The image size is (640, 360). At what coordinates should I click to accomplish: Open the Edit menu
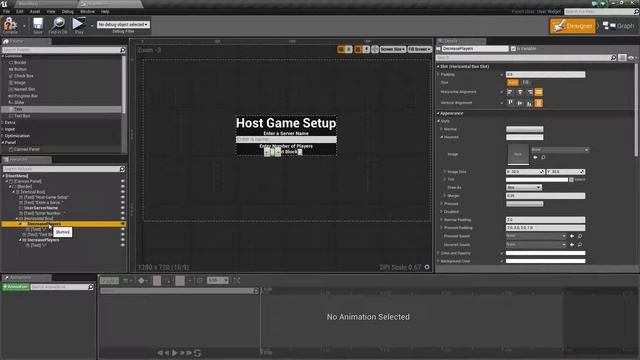click(20, 11)
